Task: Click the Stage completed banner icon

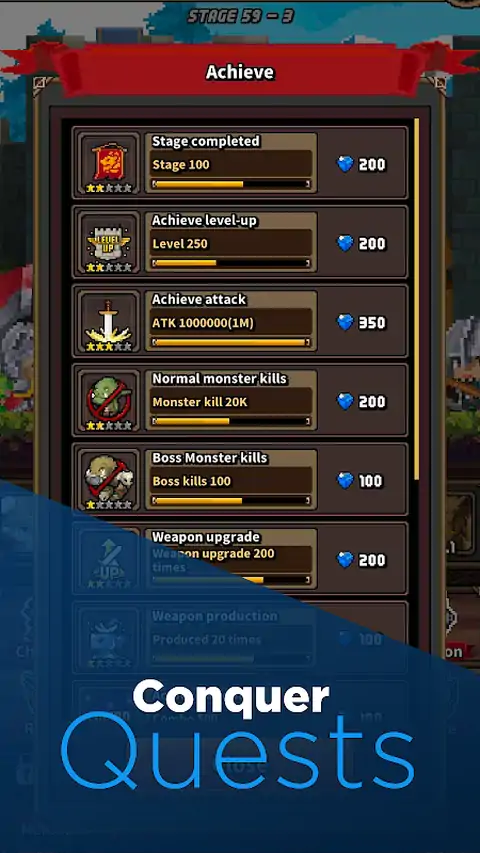Action: click(x=109, y=163)
